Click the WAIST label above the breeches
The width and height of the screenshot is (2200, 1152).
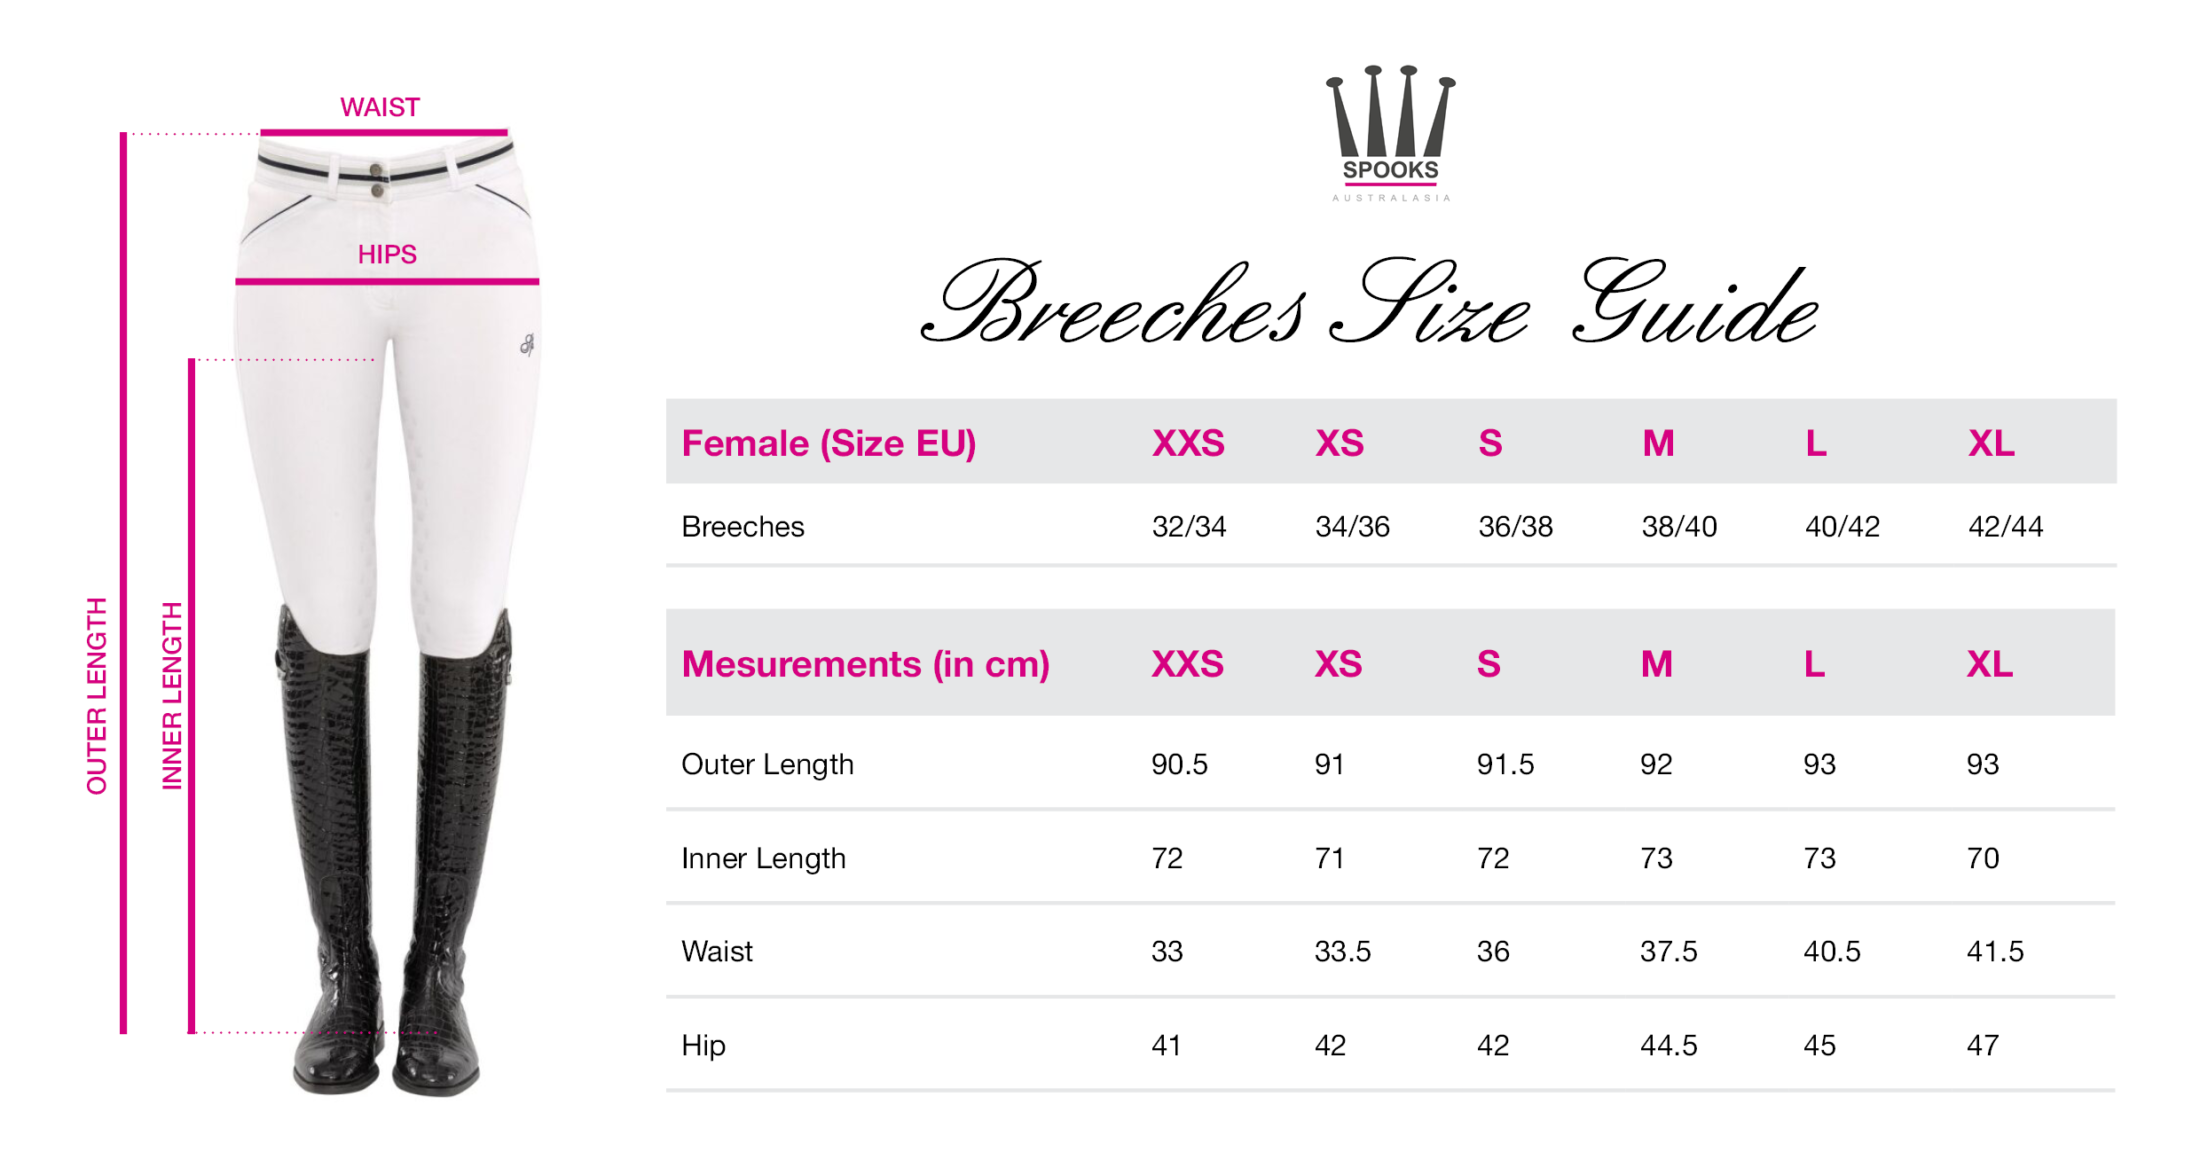pyautogui.click(x=380, y=107)
